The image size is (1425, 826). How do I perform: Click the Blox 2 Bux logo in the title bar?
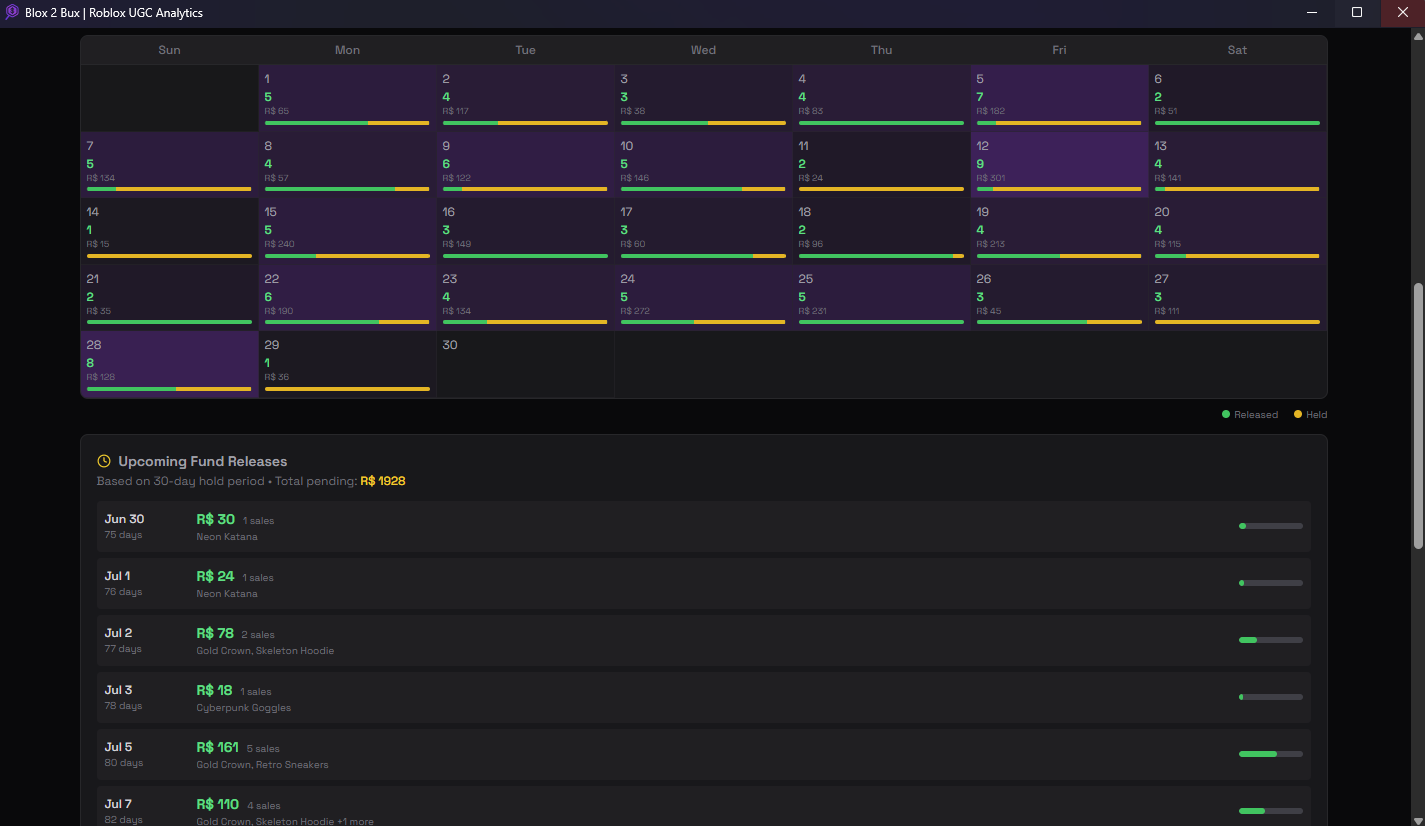point(11,13)
